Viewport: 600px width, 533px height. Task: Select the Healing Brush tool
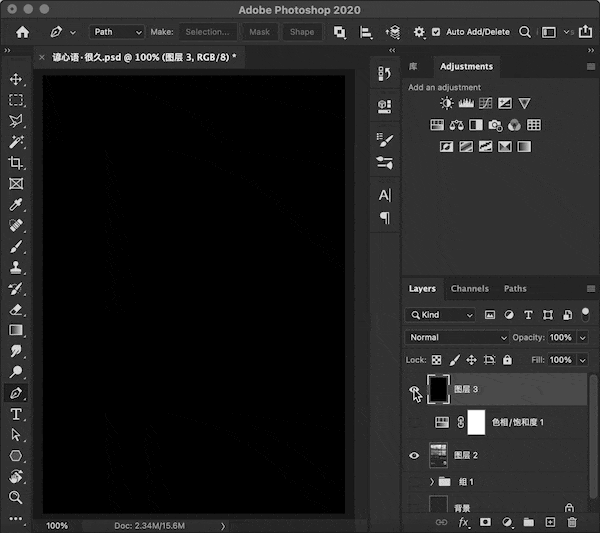click(16, 225)
